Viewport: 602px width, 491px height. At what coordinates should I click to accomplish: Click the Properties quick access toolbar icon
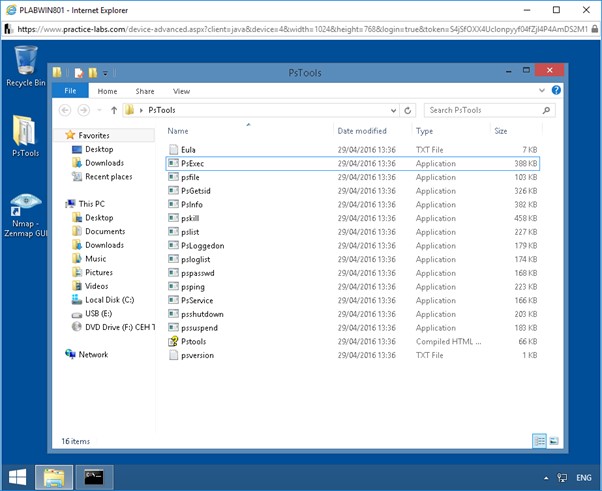tap(79, 73)
